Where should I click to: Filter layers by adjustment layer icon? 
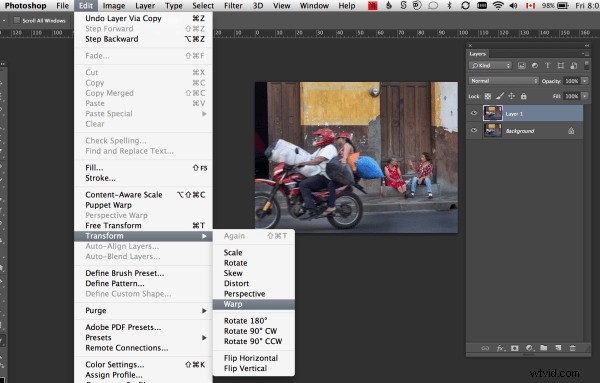coord(535,66)
